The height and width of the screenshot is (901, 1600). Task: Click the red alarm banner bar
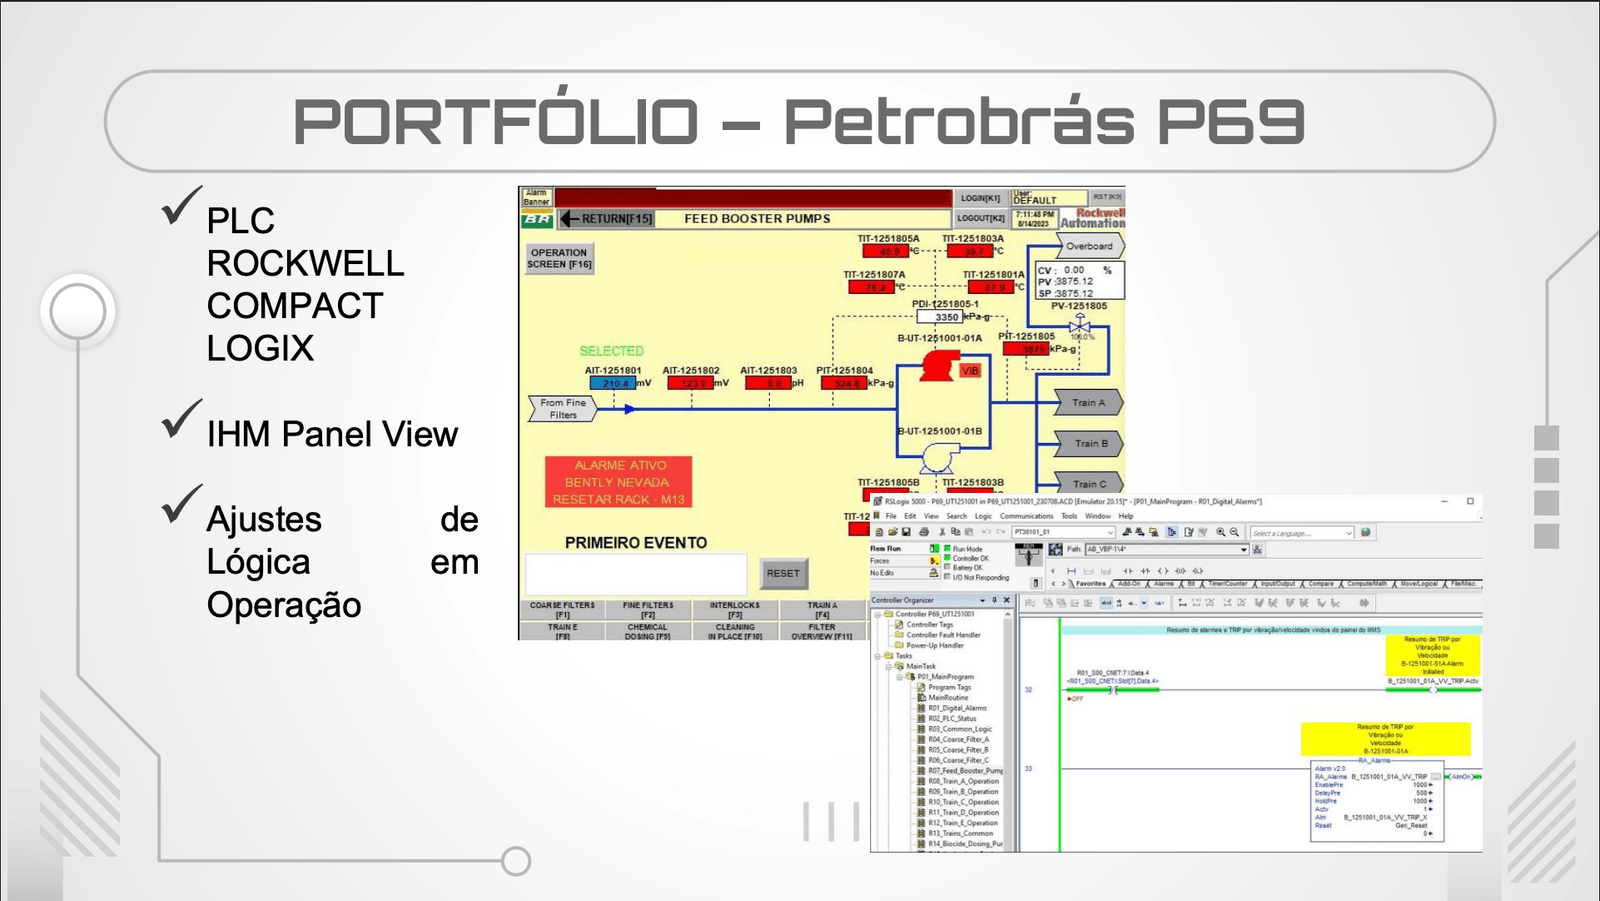click(753, 197)
